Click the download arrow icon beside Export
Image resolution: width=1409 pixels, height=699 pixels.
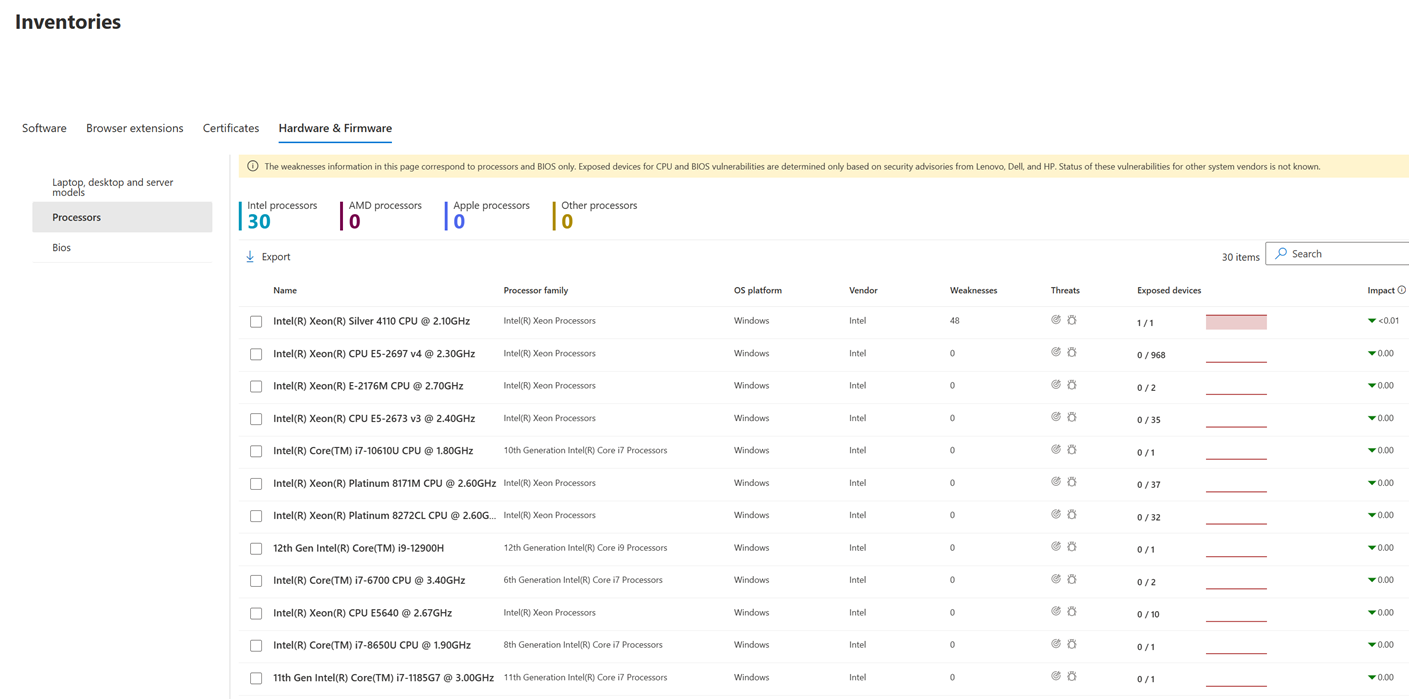(250, 257)
